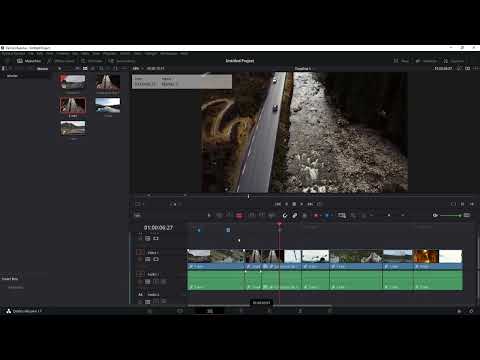Screen dimensions: 480x360
Task: Add a red flag to clip
Action: 316,216
